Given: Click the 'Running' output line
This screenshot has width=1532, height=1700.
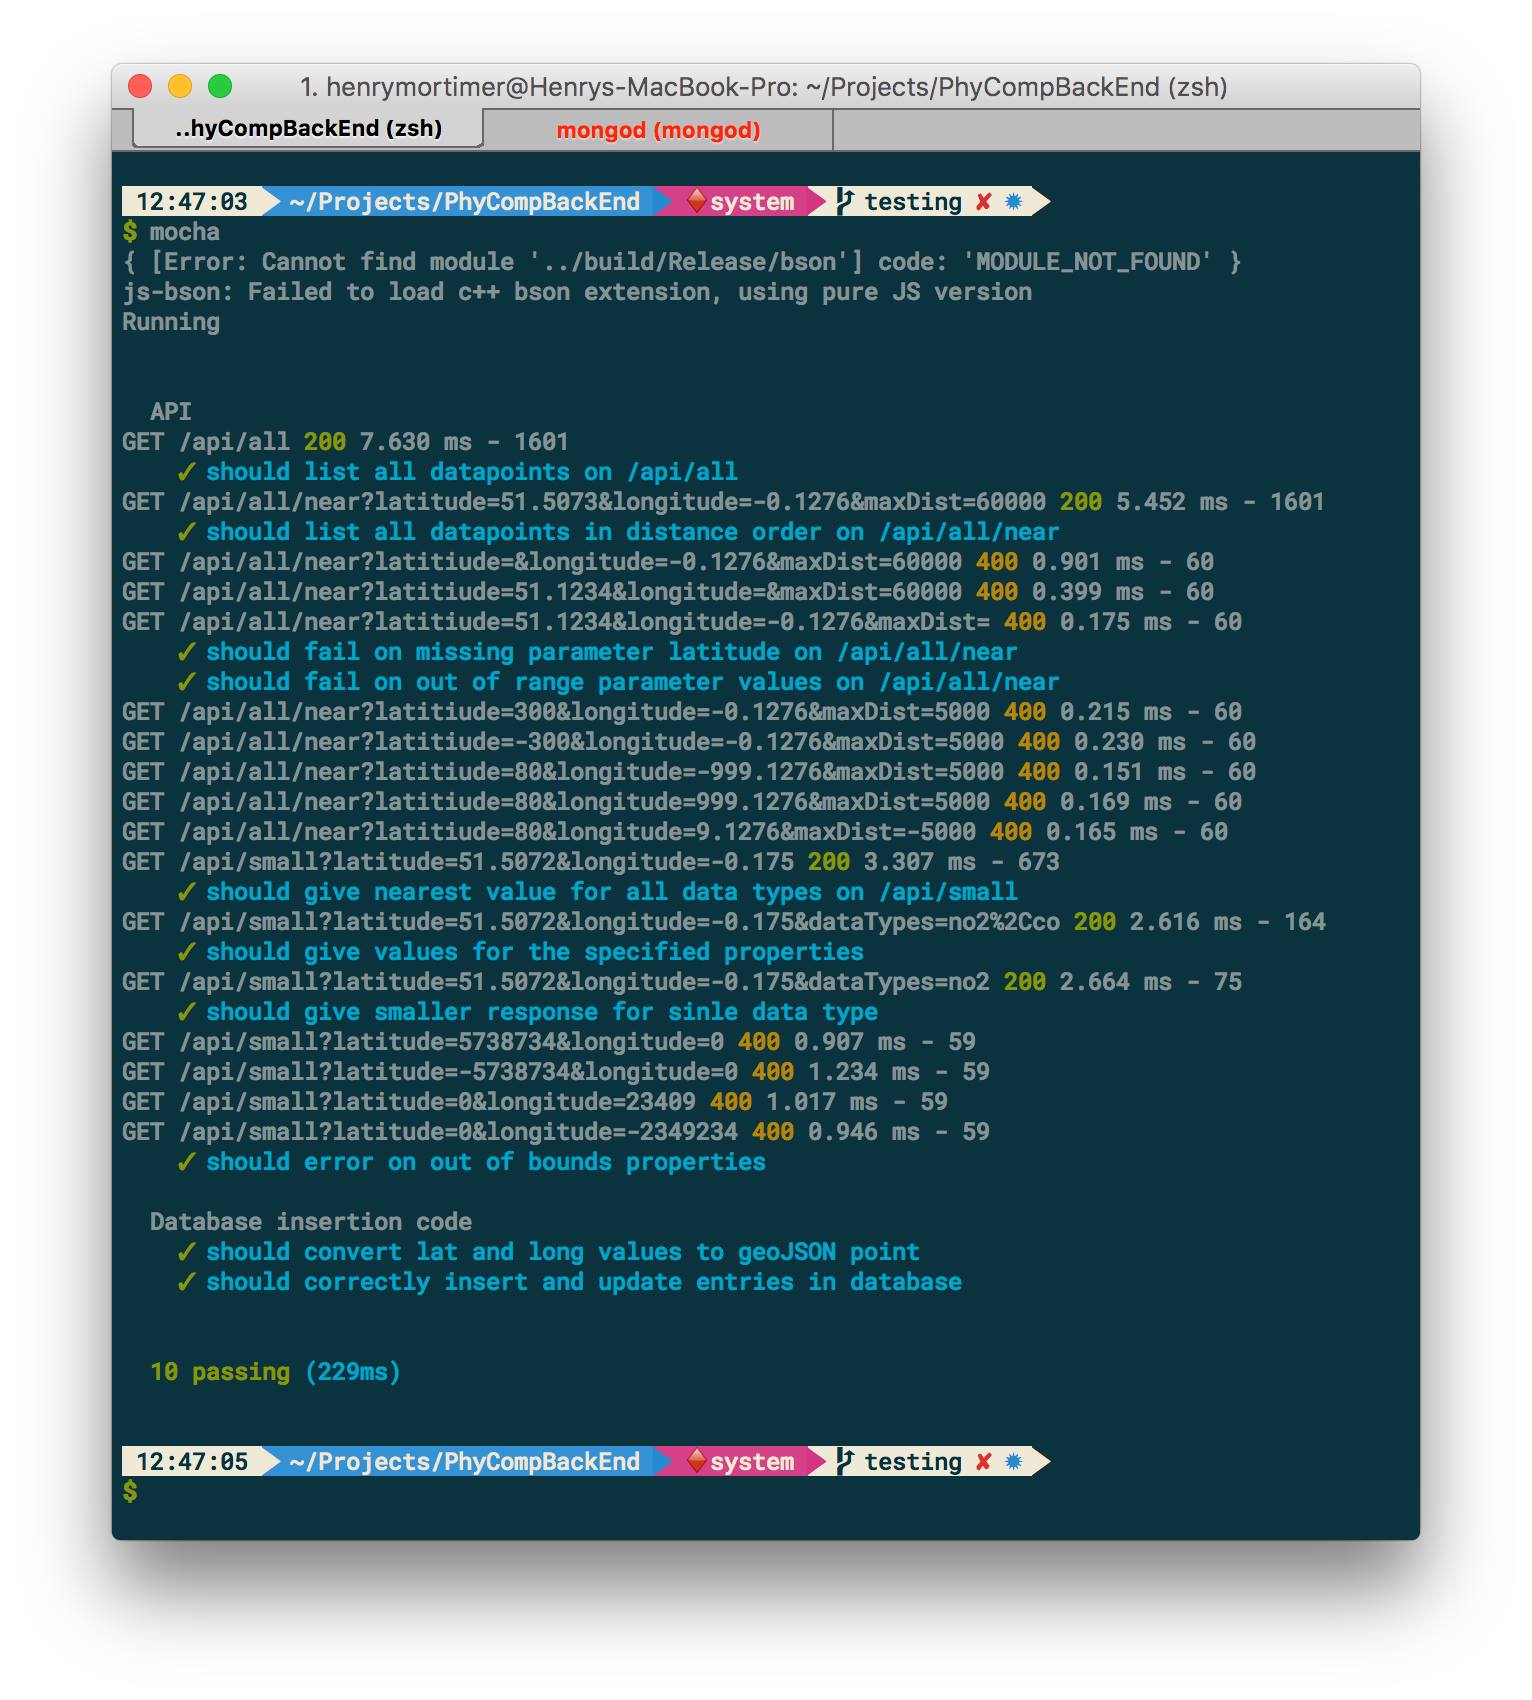Looking at the screenshot, I should (x=171, y=322).
